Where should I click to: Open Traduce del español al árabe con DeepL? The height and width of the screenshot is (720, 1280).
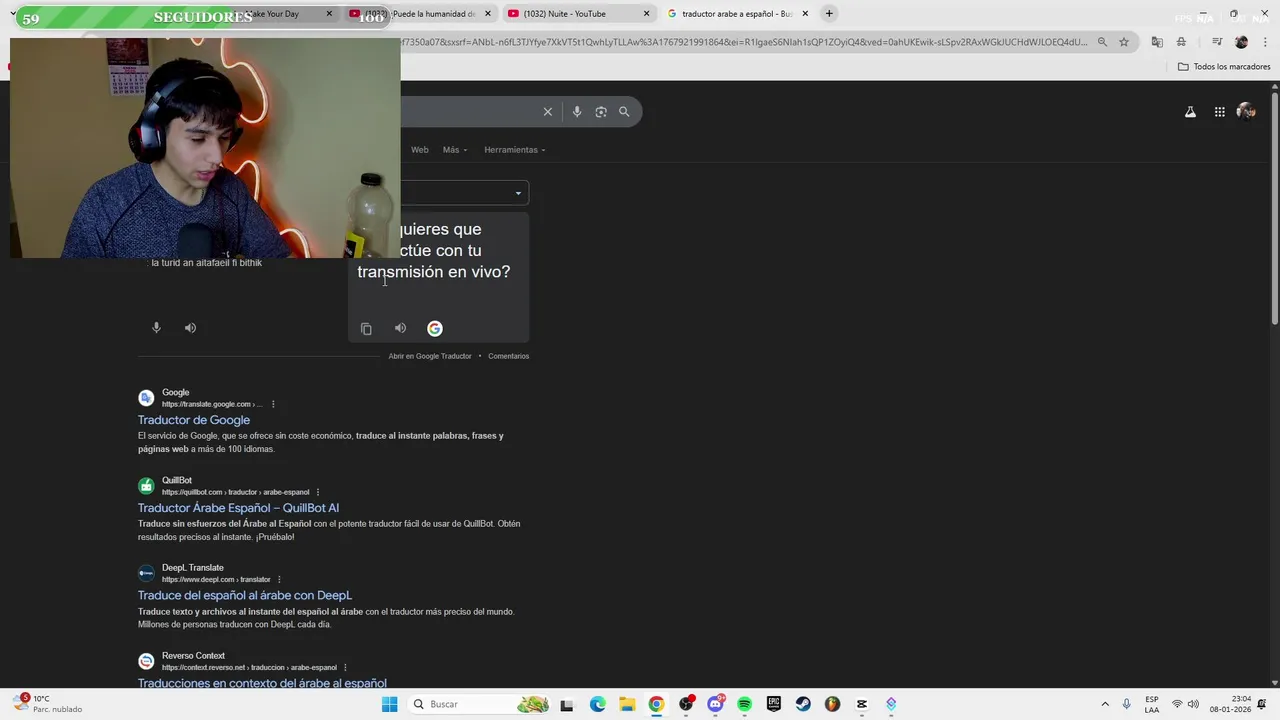pyautogui.click(x=245, y=596)
